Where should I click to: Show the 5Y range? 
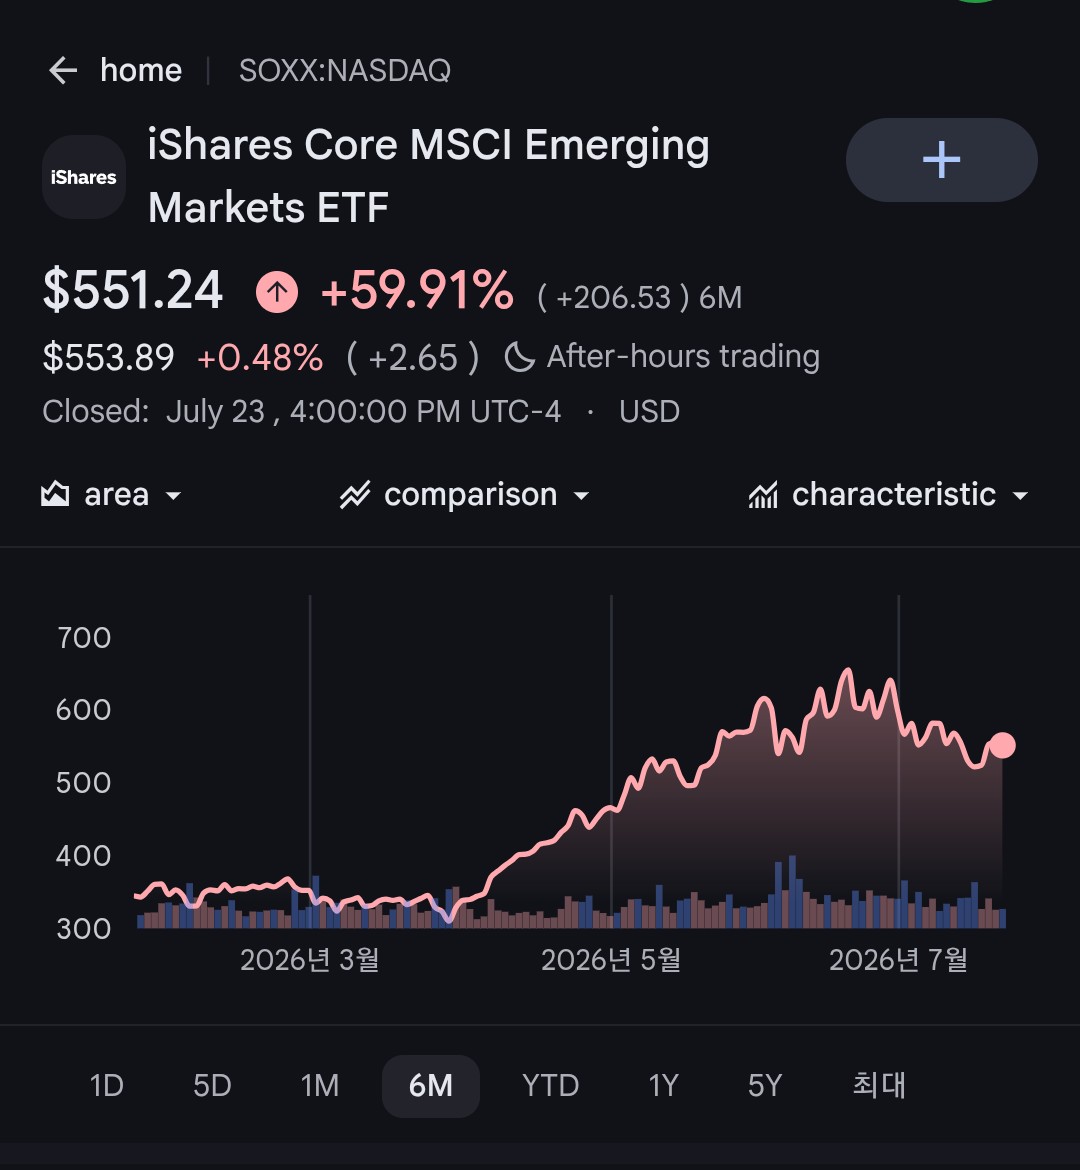pos(765,1086)
